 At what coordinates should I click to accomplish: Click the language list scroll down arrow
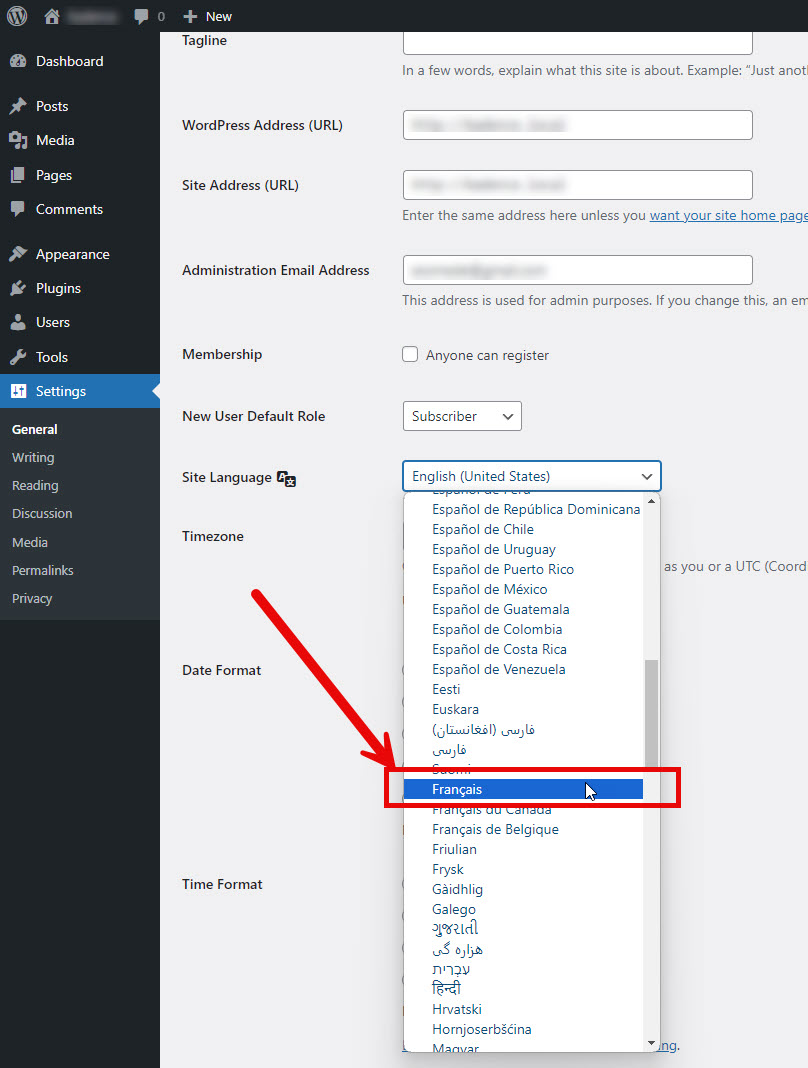tap(651, 1043)
